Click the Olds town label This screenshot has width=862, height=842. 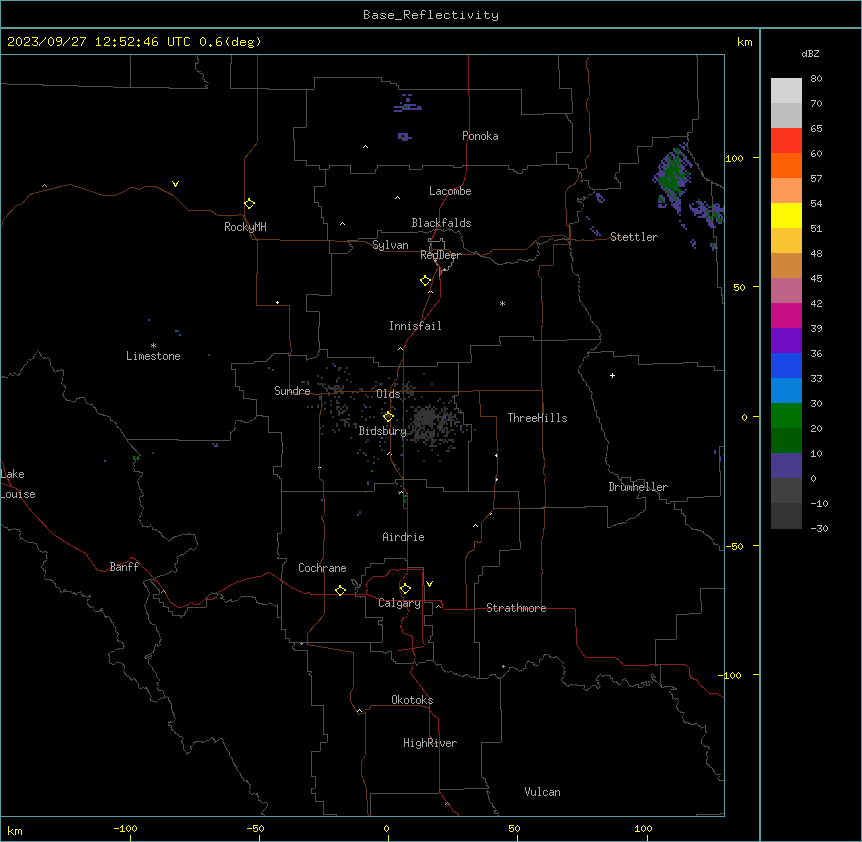388,394
